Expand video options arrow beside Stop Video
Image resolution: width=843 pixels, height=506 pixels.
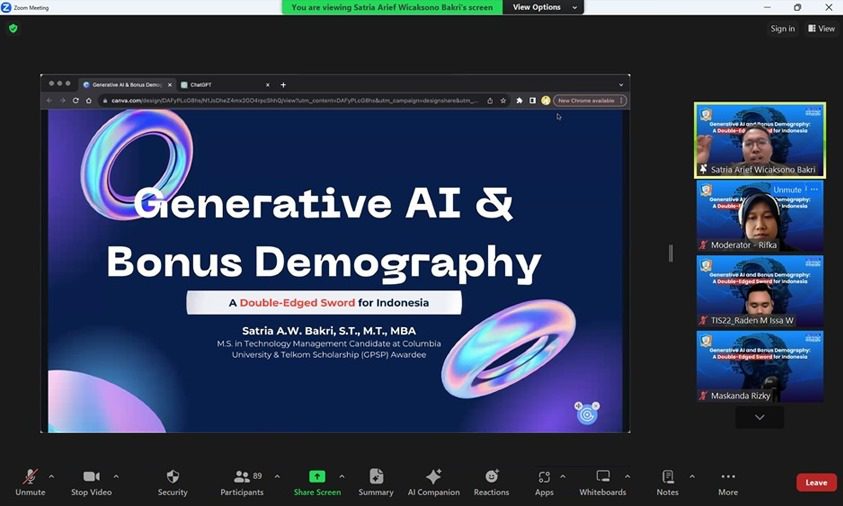116,476
